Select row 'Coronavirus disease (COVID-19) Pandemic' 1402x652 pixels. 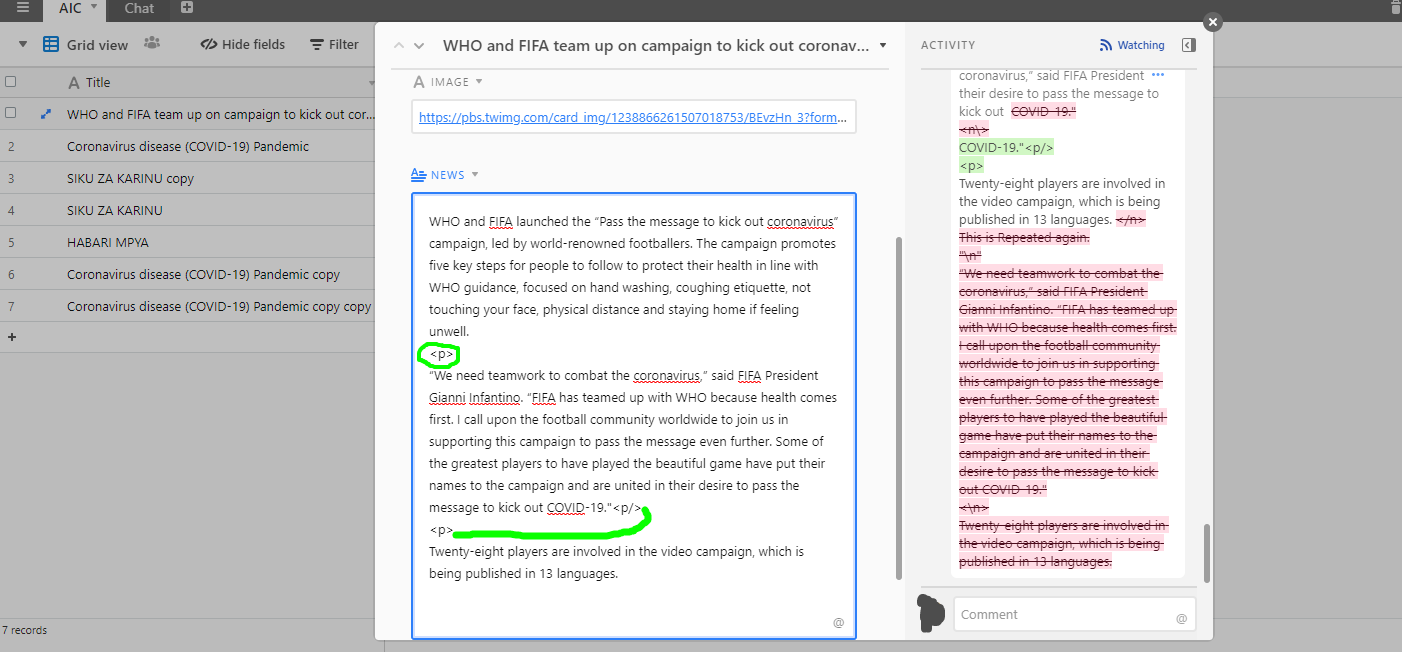coord(188,146)
